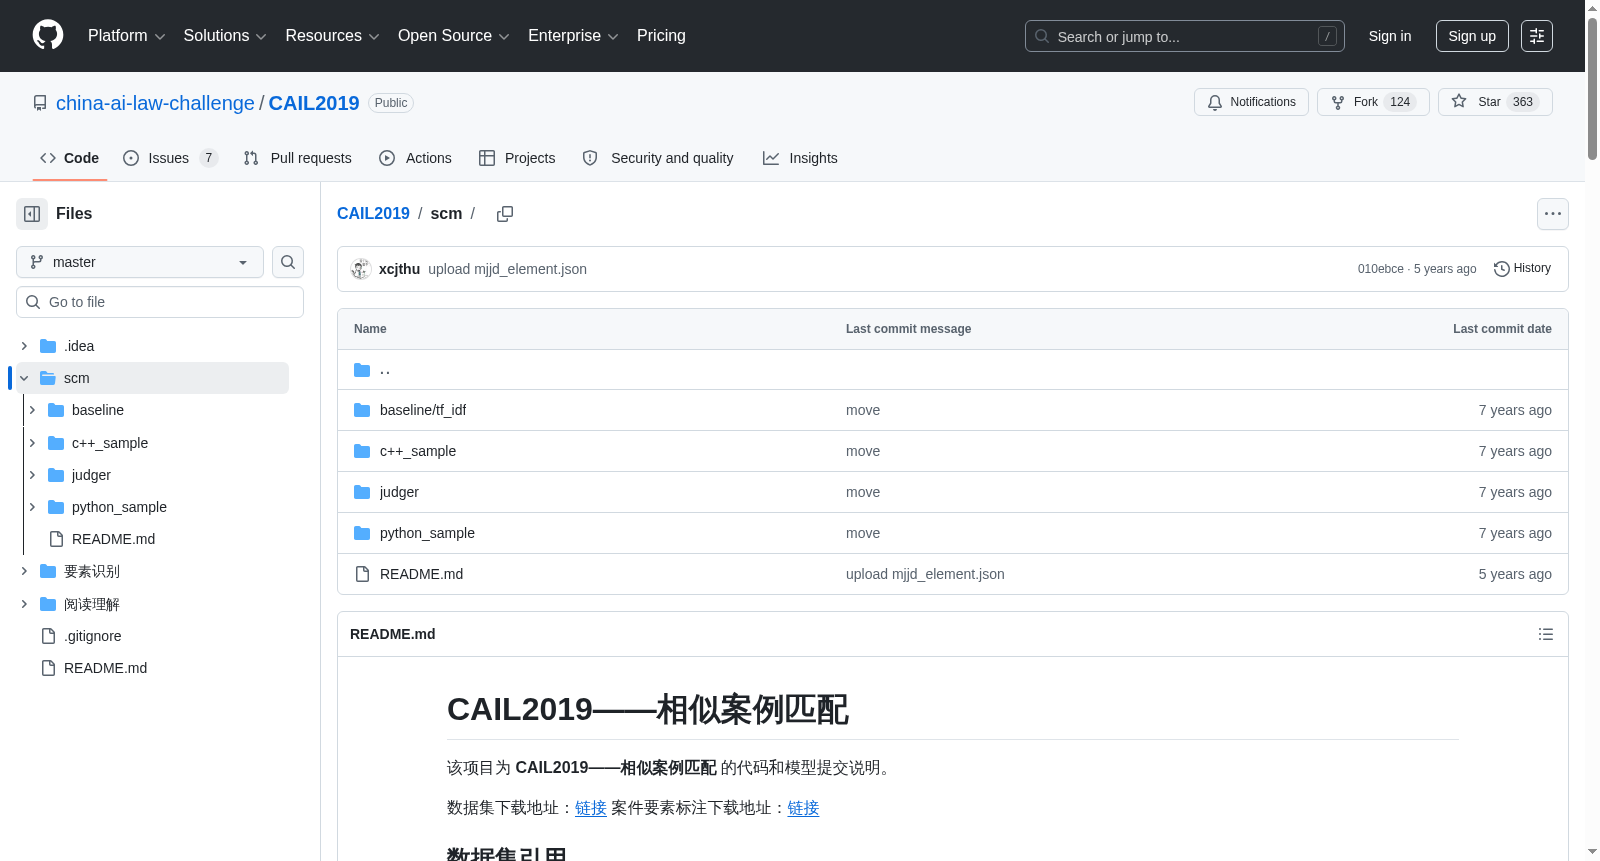Open the Solutions menu

click(225, 36)
